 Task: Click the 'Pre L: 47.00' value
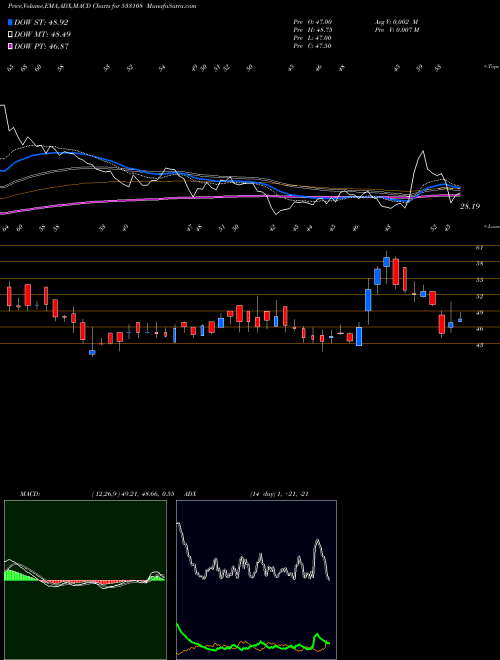[313, 38]
